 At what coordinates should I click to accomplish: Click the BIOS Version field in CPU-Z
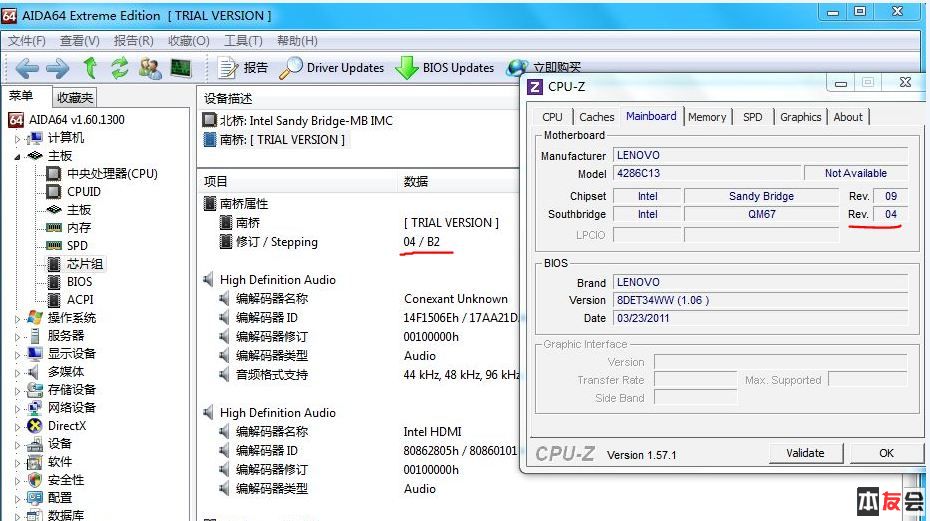coord(760,300)
